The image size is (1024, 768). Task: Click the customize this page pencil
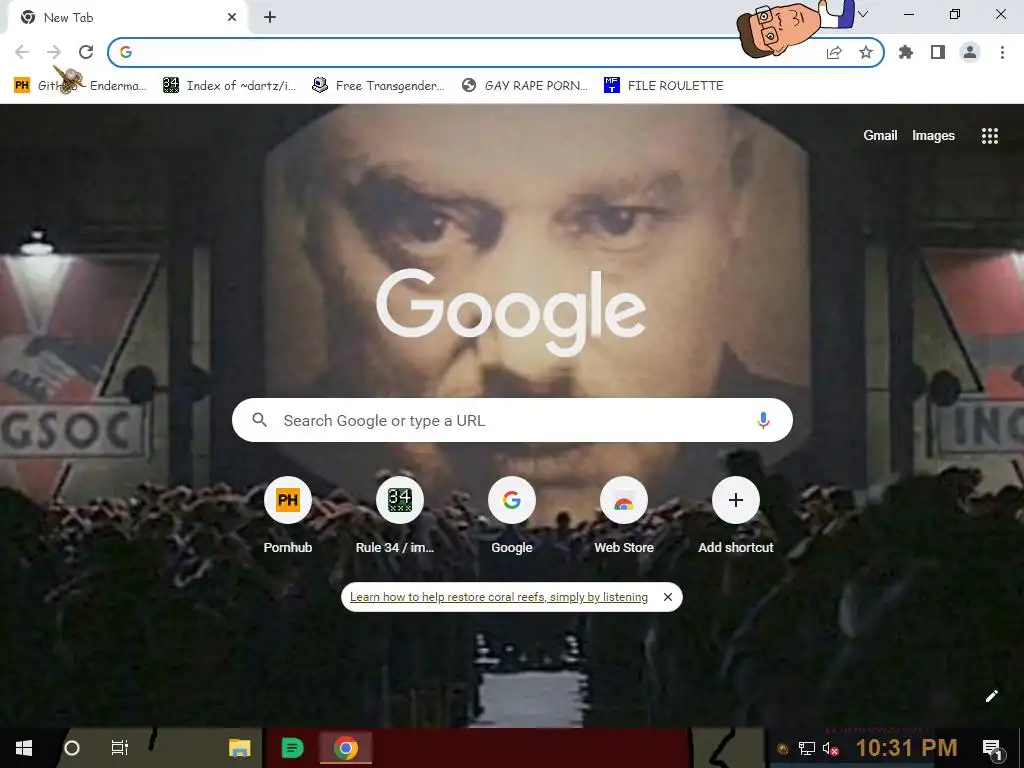click(991, 696)
